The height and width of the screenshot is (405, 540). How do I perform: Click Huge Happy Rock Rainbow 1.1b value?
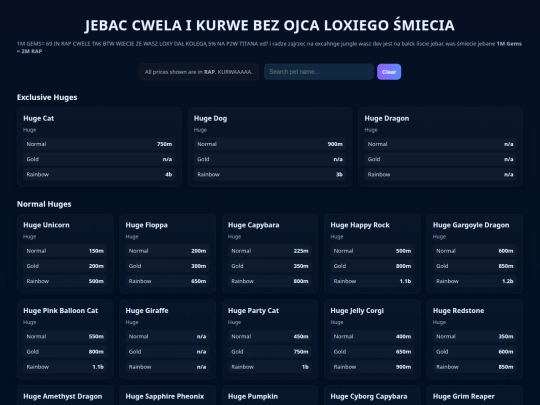coord(405,281)
